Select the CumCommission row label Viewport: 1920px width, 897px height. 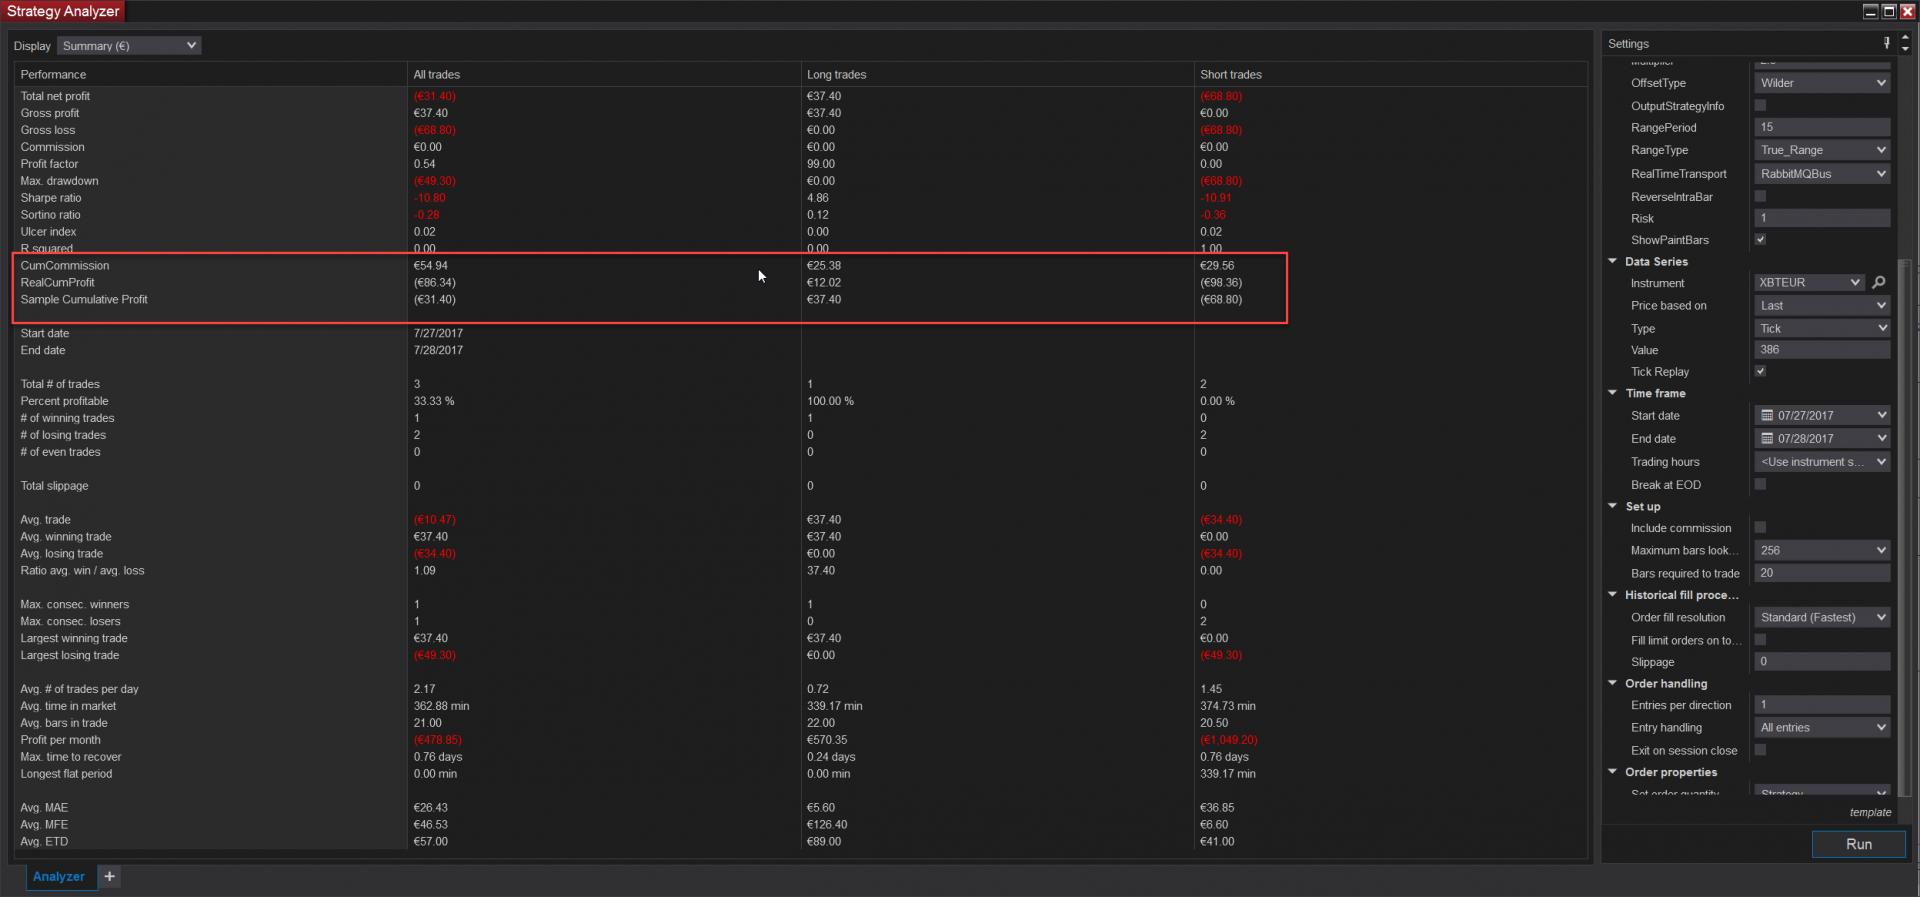[x=65, y=266]
